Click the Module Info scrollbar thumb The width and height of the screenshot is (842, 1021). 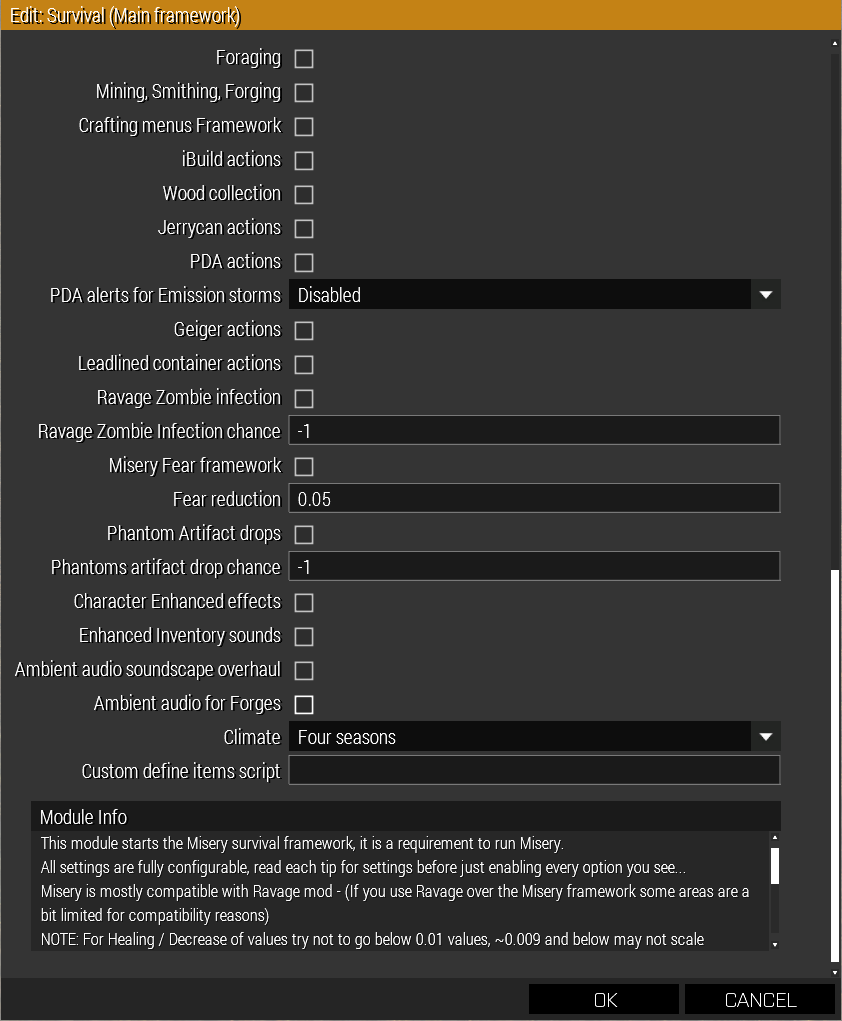[775, 866]
